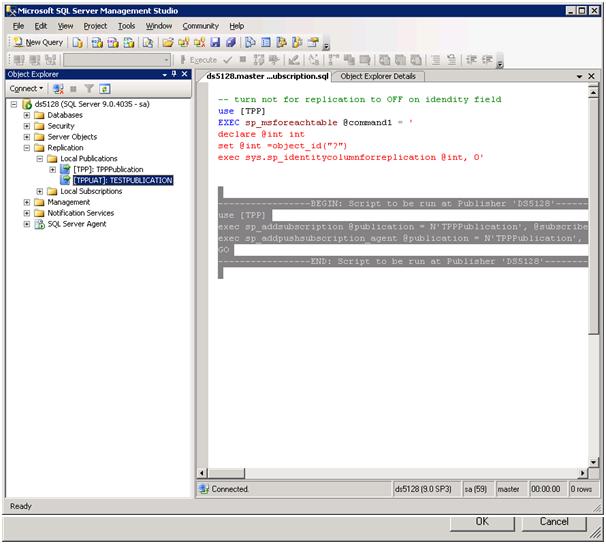Click the 'Connected.' status text
This screenshot has width=606, height=544.
pos(230,489)
